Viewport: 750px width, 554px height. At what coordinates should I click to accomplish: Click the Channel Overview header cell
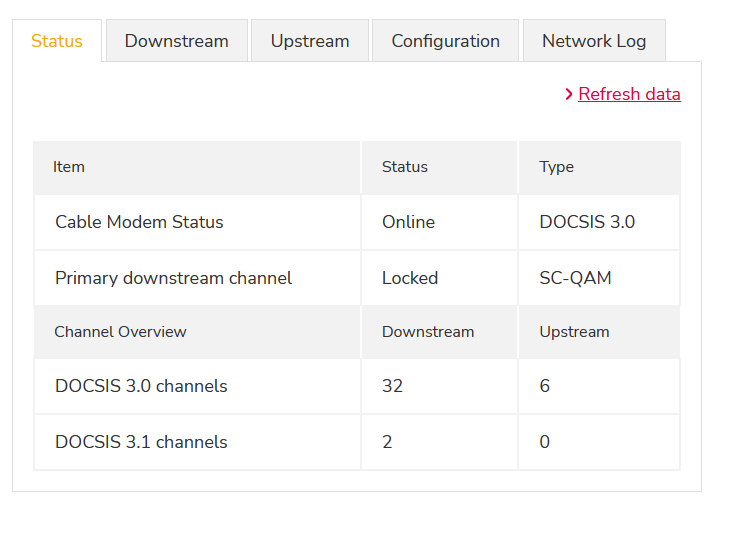[x=120, y=332]
